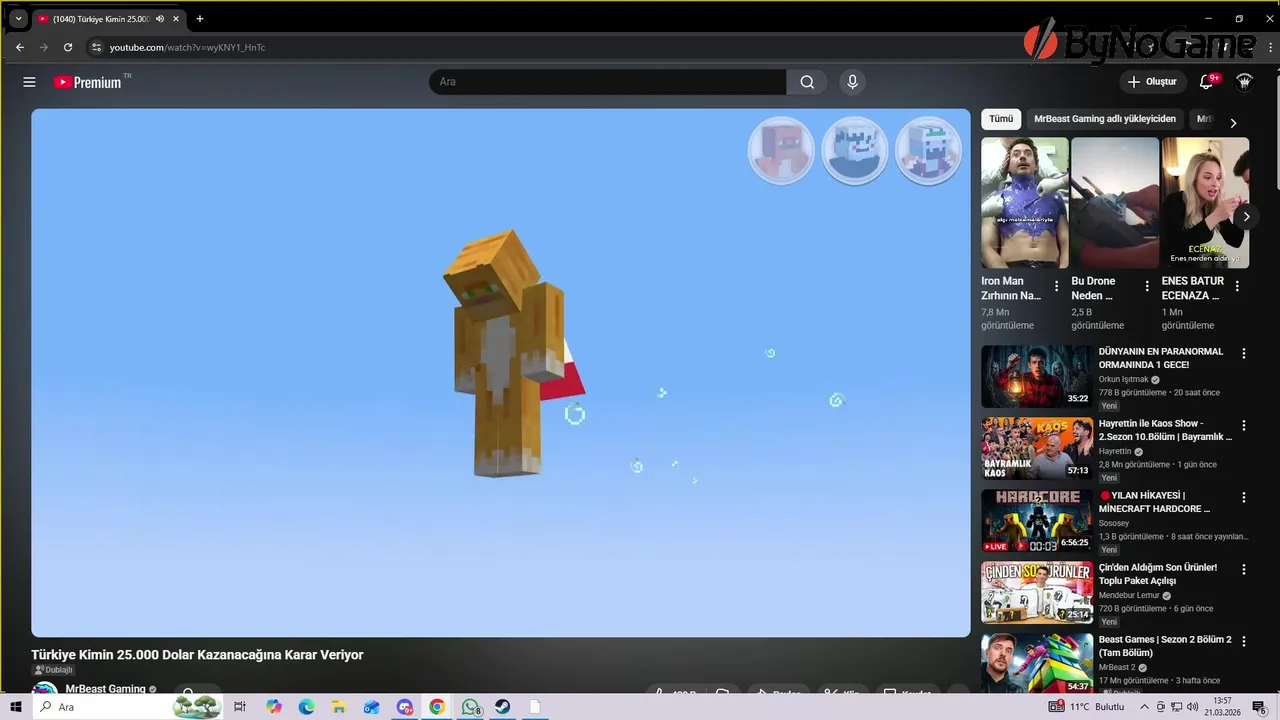Click the Kaos Show 57:13 thumbnail
The height and width of the screenshot is (720, 1280).
coord(1037,448)
